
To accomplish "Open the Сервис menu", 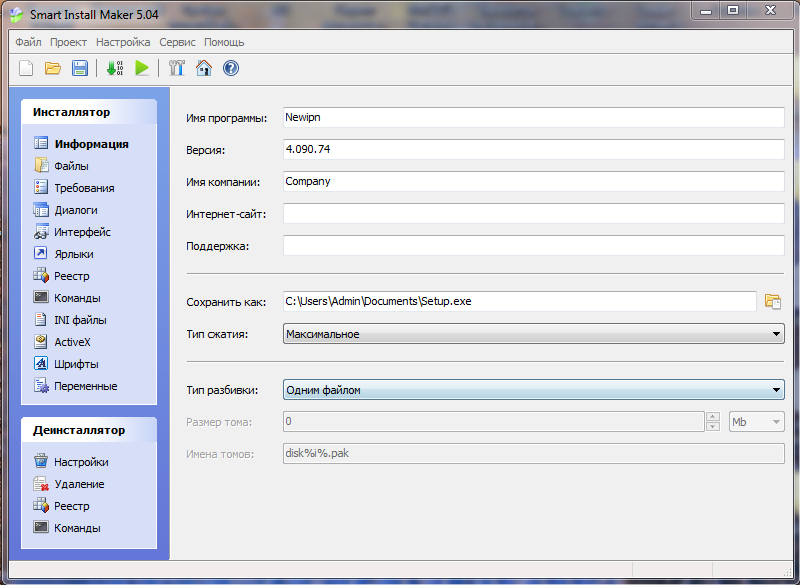I will pos(177,42).
